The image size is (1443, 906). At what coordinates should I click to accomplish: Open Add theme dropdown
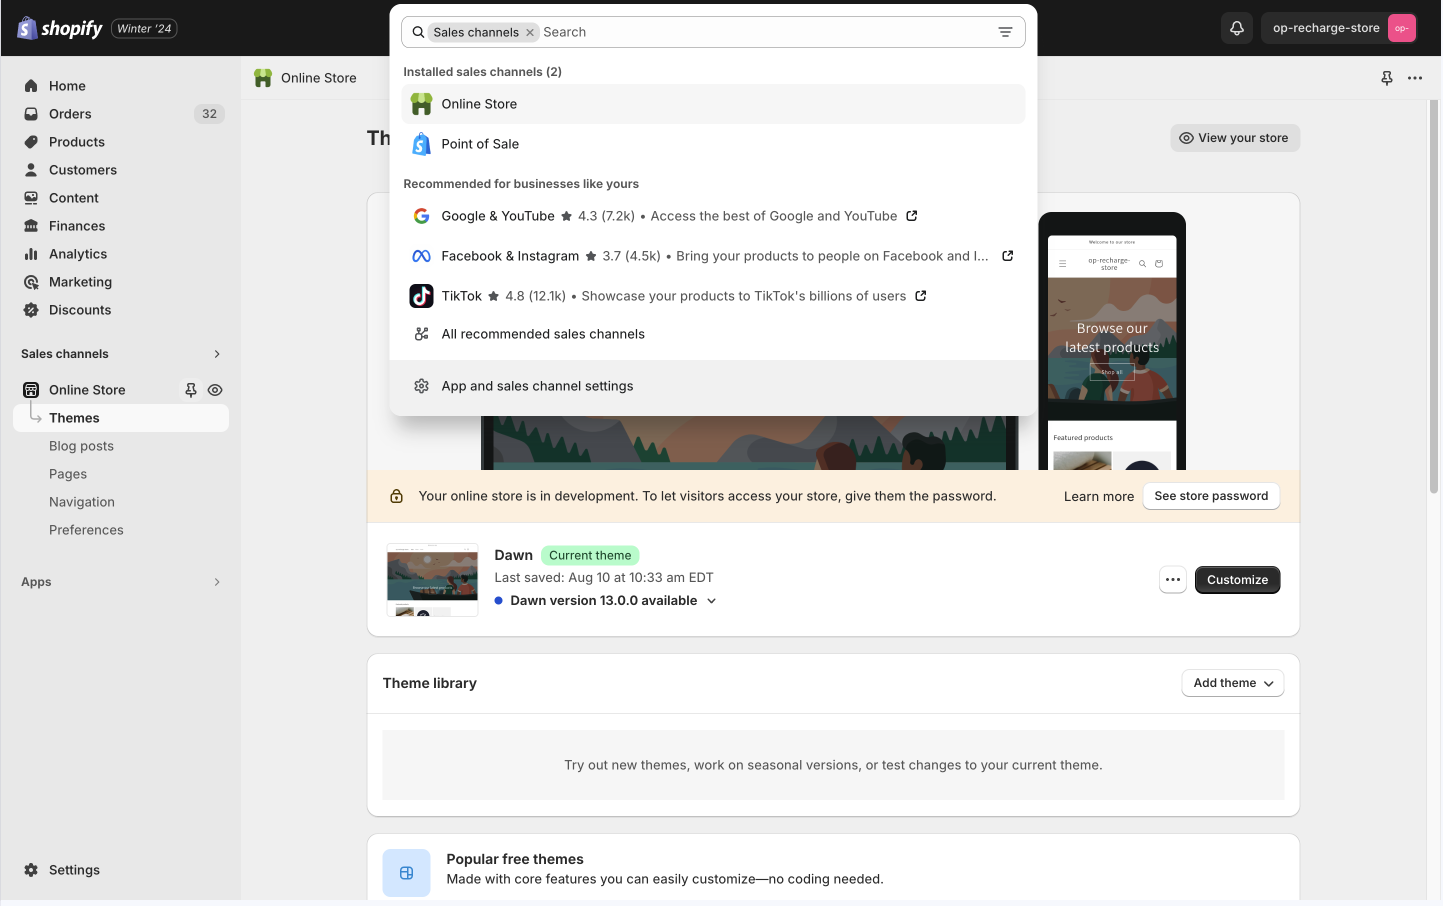point(1233,683)
